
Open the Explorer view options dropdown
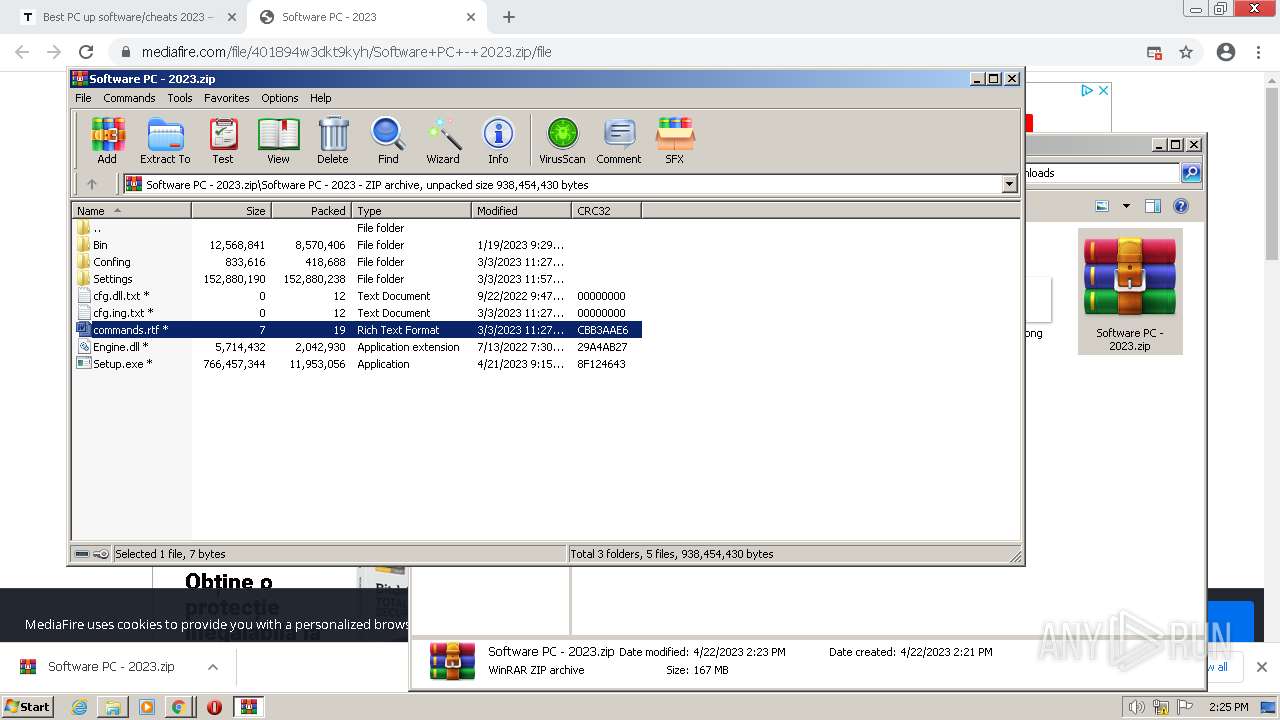click(1126, 206)
